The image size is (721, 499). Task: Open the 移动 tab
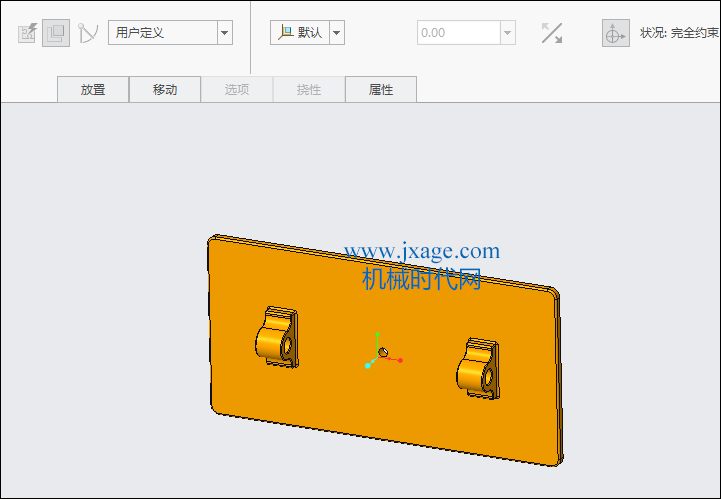(x=165, y=89)
